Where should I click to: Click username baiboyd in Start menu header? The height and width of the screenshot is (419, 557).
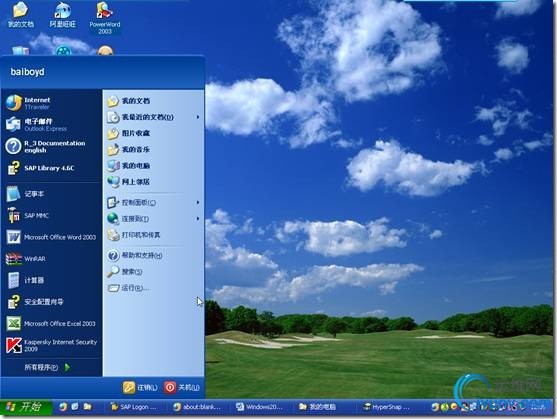pyautogui.click(x=27, y=72)
